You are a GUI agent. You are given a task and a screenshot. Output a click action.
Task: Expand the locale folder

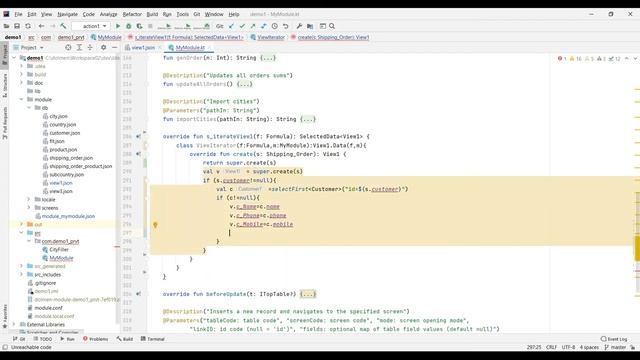pyautogui.click(x=29, y=199)
